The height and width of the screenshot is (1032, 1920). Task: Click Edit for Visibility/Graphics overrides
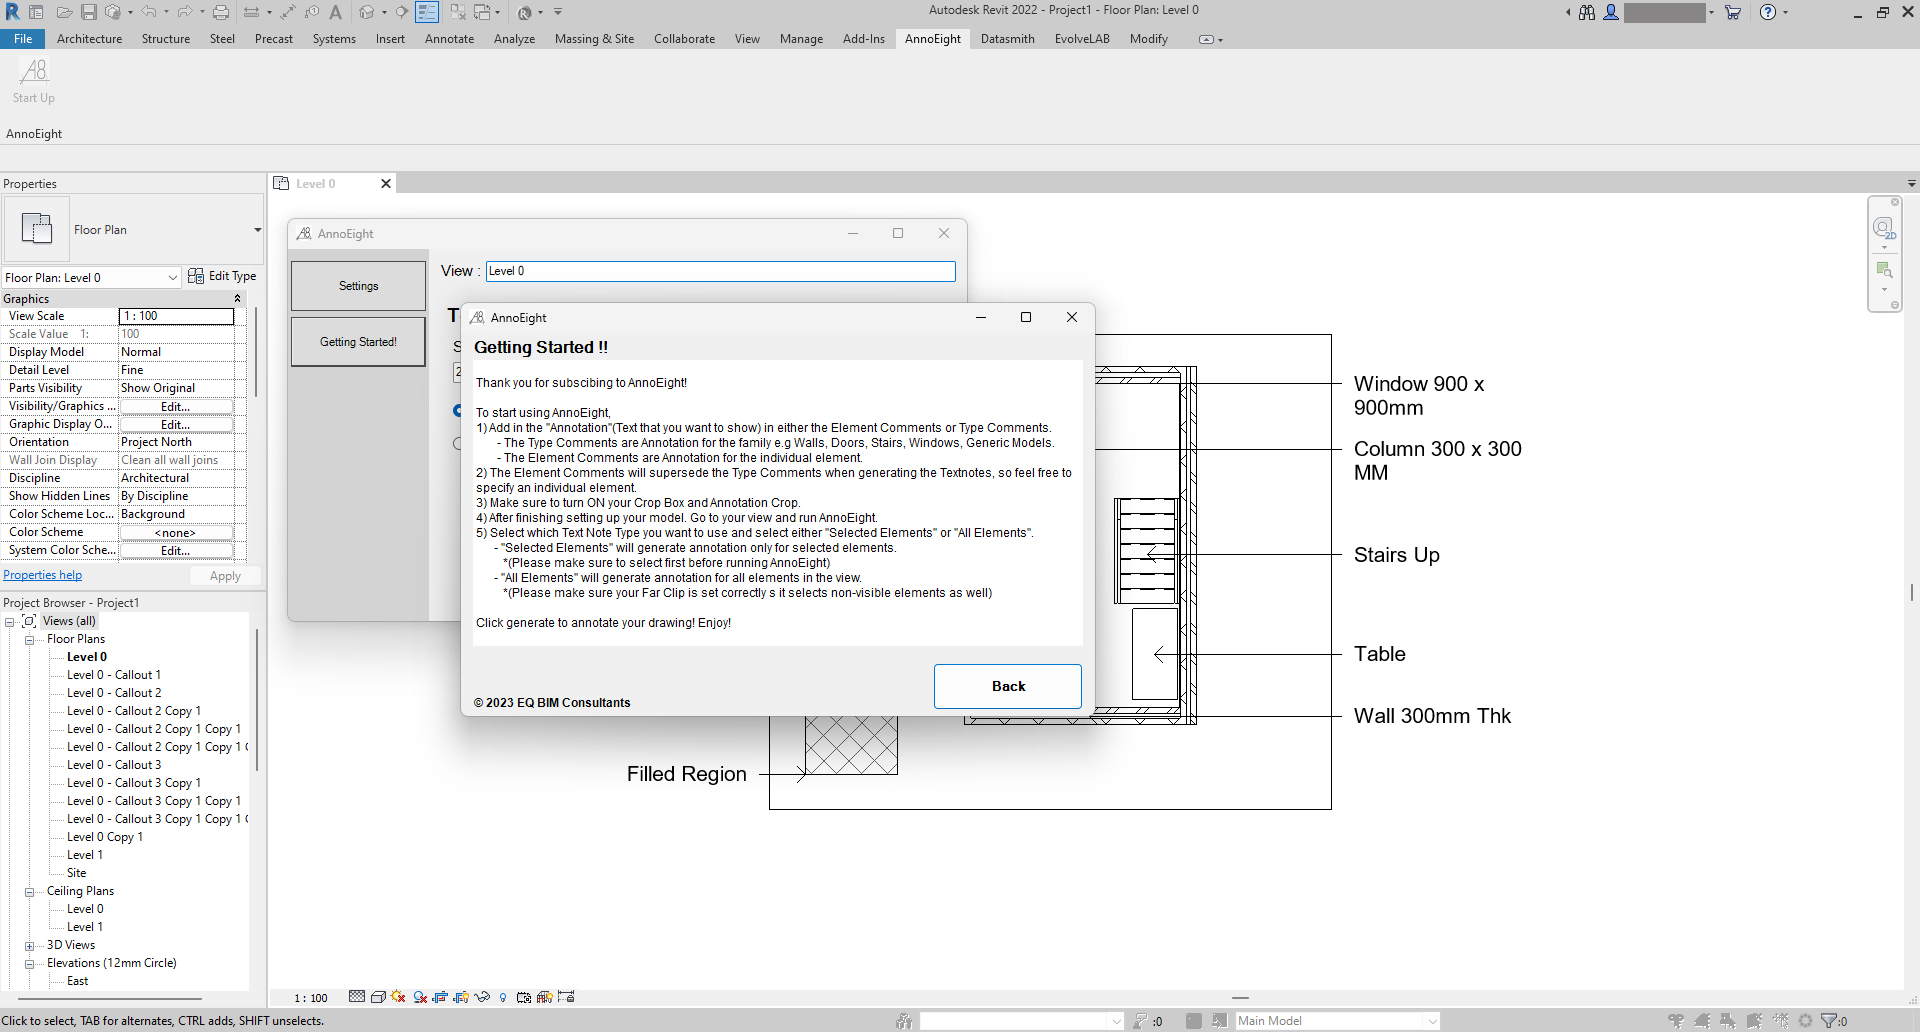176,406
